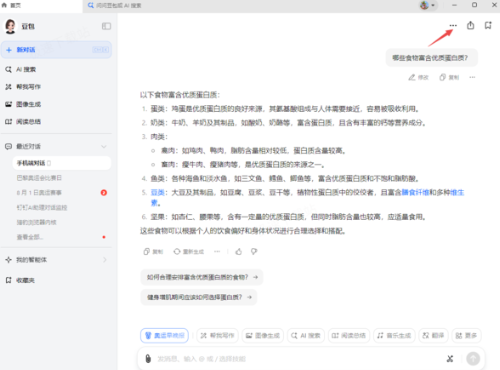Select the 阅读总结 chip above the input
Viewport: 500px width, 370px height.
pos(349,335)
